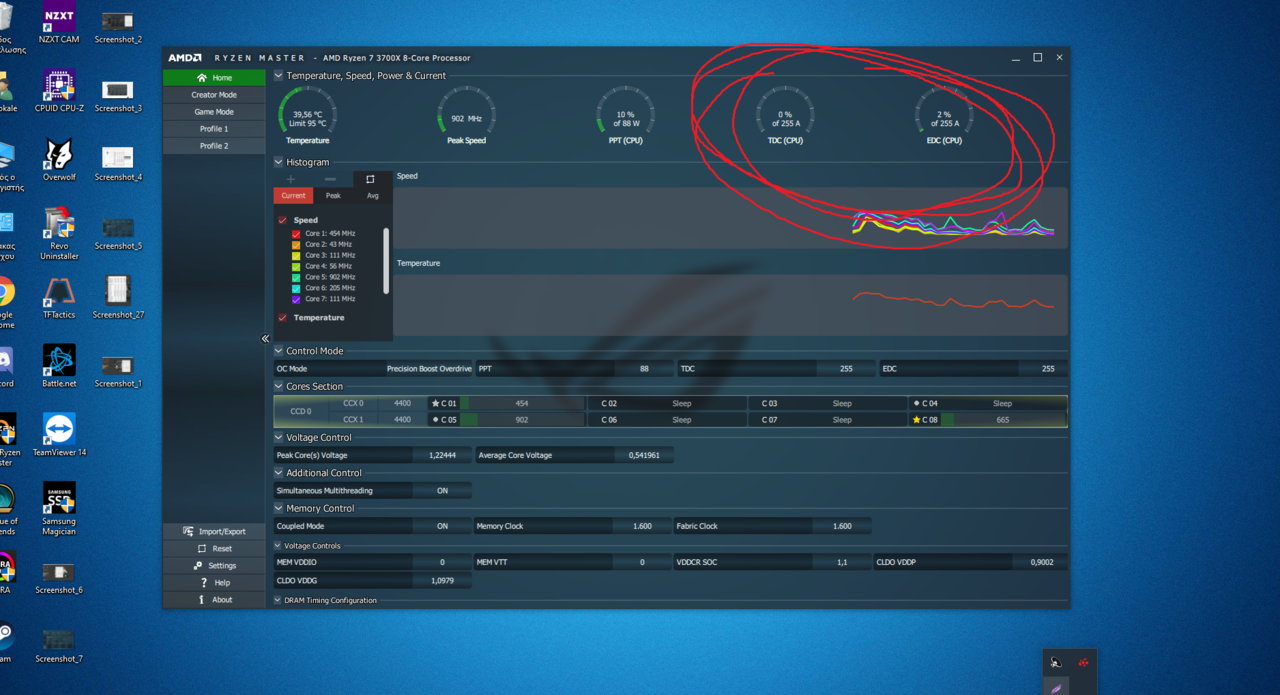Image resolution: width=1280 pixels, height=695 pixels.
Task: Select the Battle.net desktop icon
Action: tap(59, 366)
